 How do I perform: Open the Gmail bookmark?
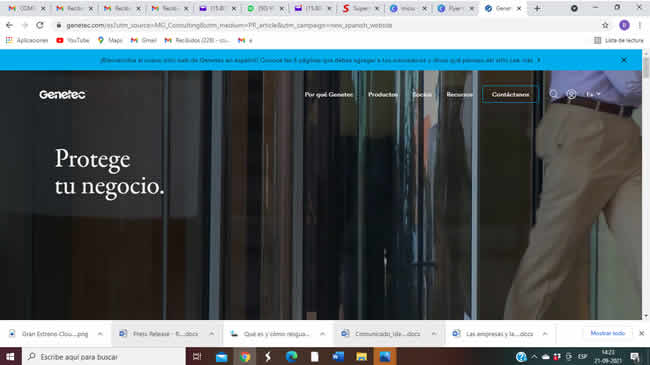click(x=144, y=40)
